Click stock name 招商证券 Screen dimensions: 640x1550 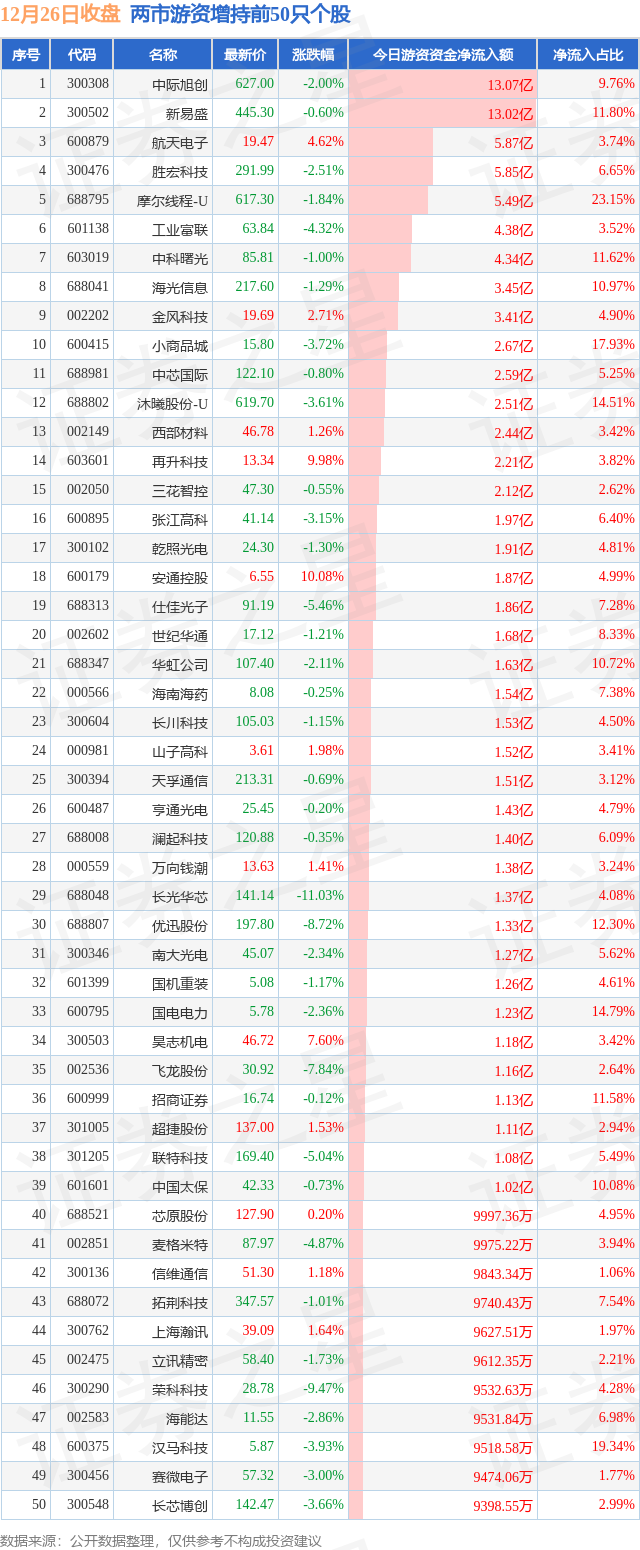[x=180, y=1099]
